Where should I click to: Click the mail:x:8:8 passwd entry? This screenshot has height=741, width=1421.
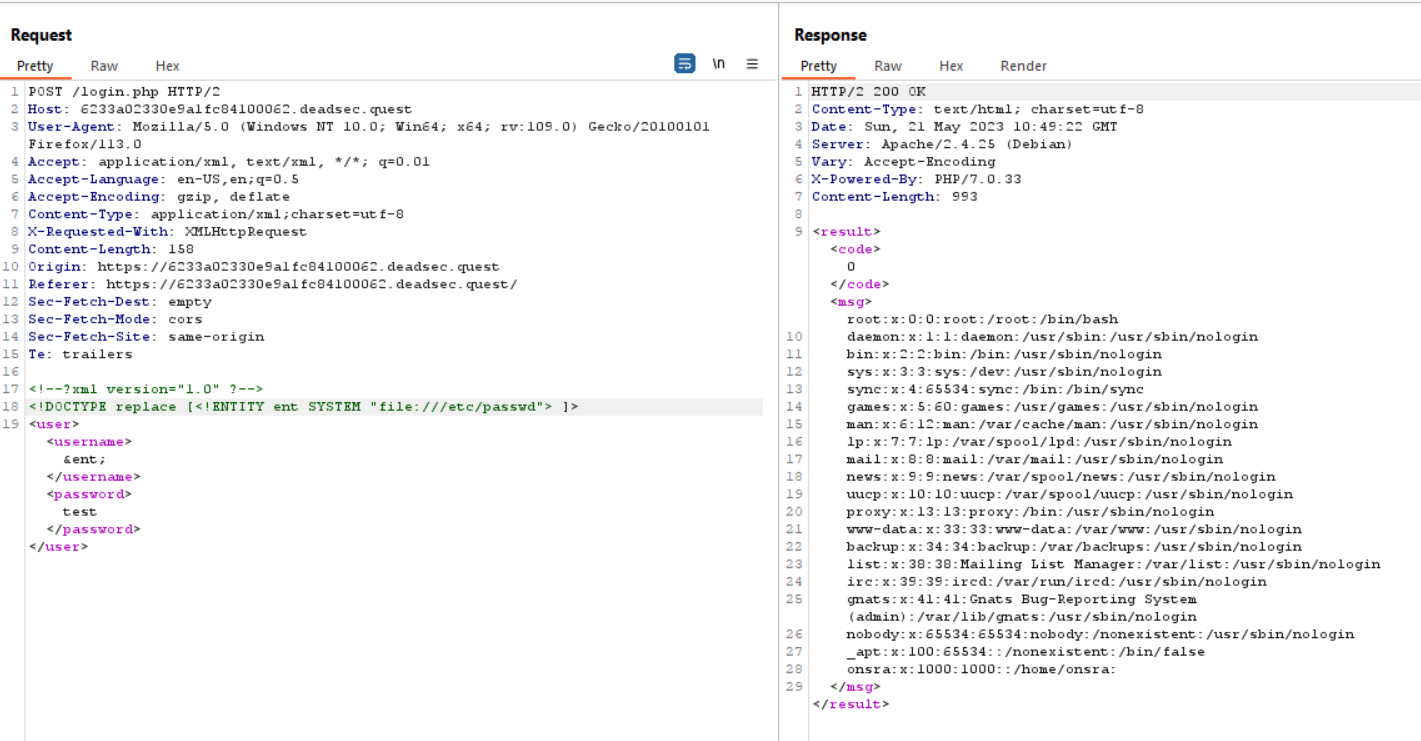(1035, 459)
